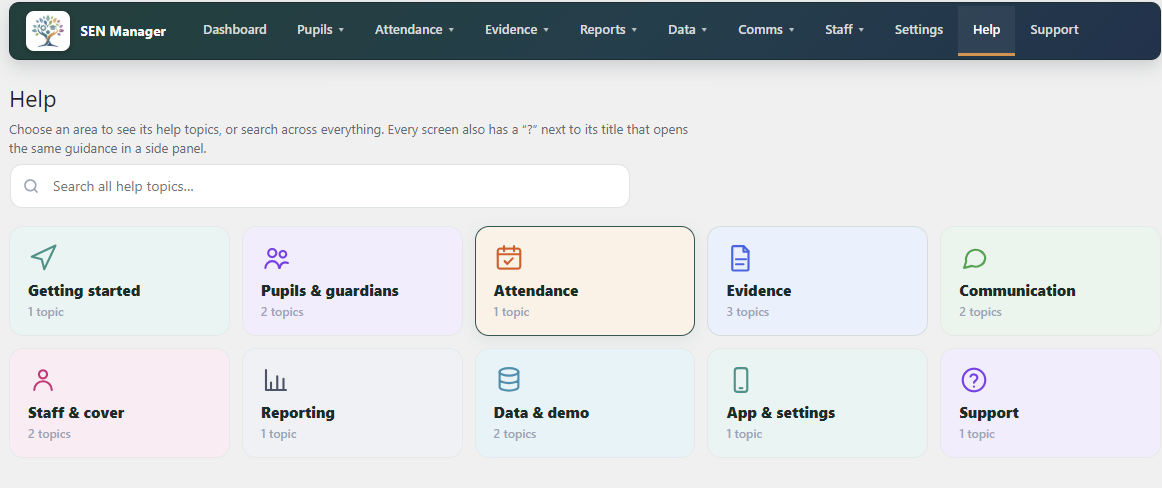Image resolution: width=1162 pixels, height=488 pixels.
Task: Click the SEN Manager brand name
Action: 123,31
